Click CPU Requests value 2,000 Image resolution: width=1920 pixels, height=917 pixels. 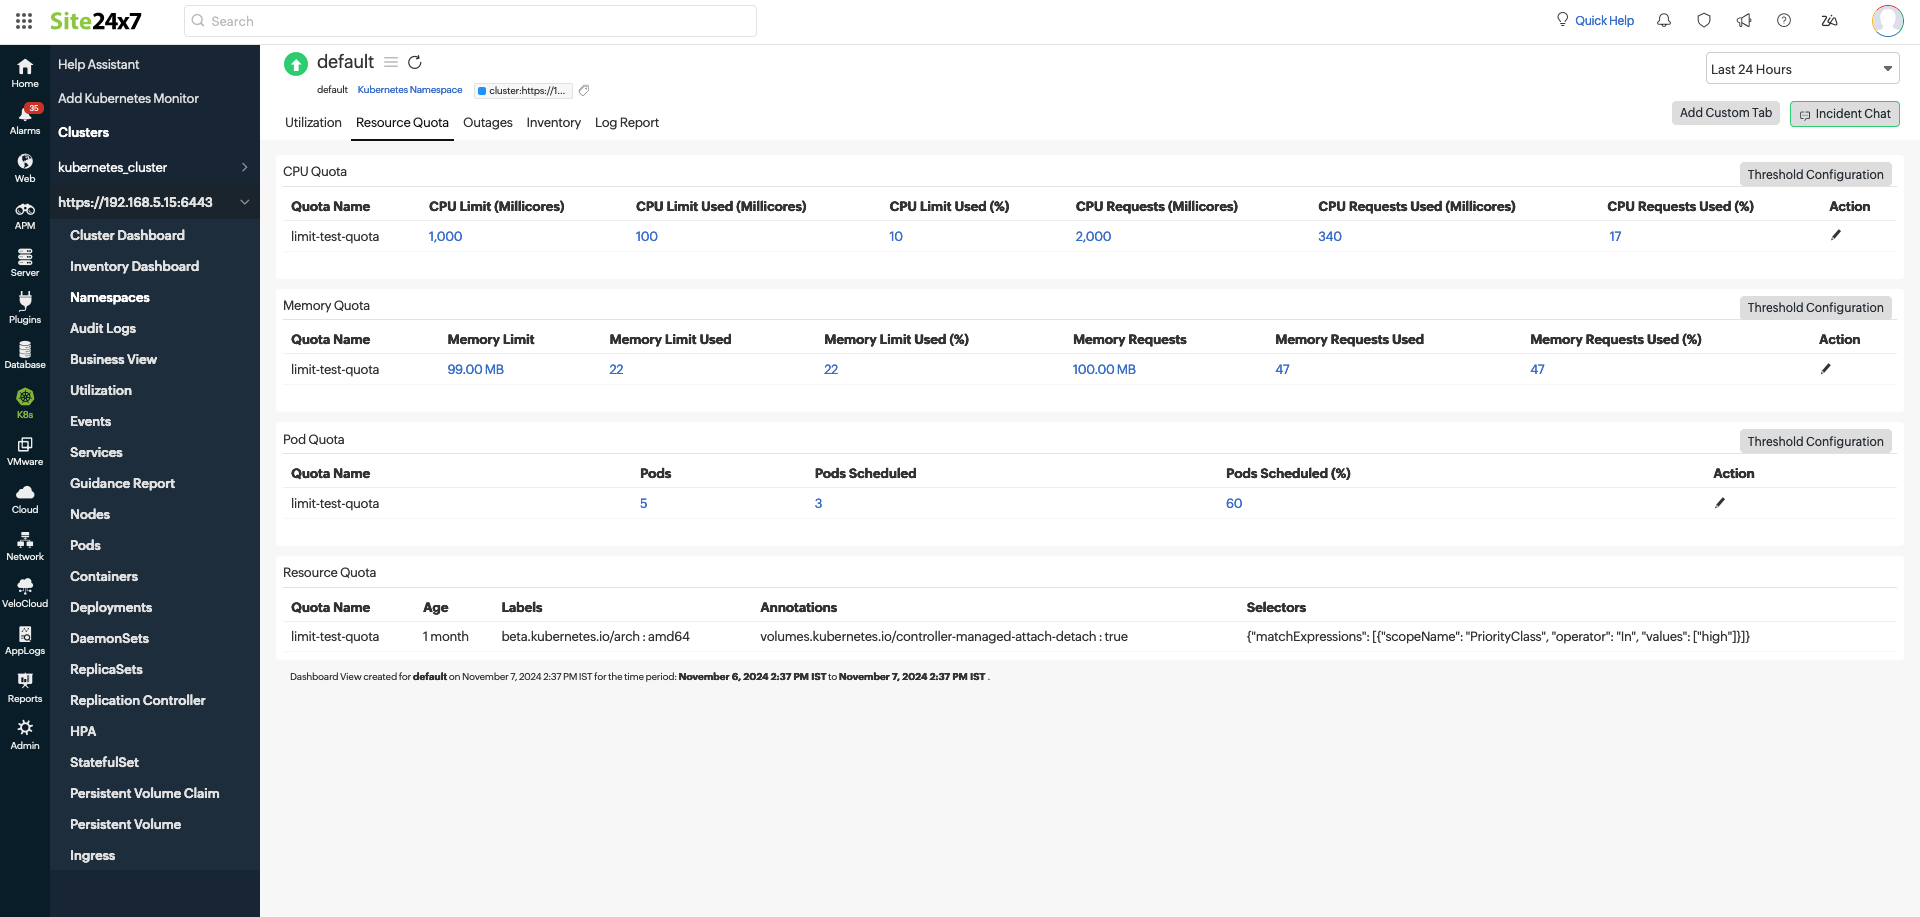click(x=1093, y=236)
